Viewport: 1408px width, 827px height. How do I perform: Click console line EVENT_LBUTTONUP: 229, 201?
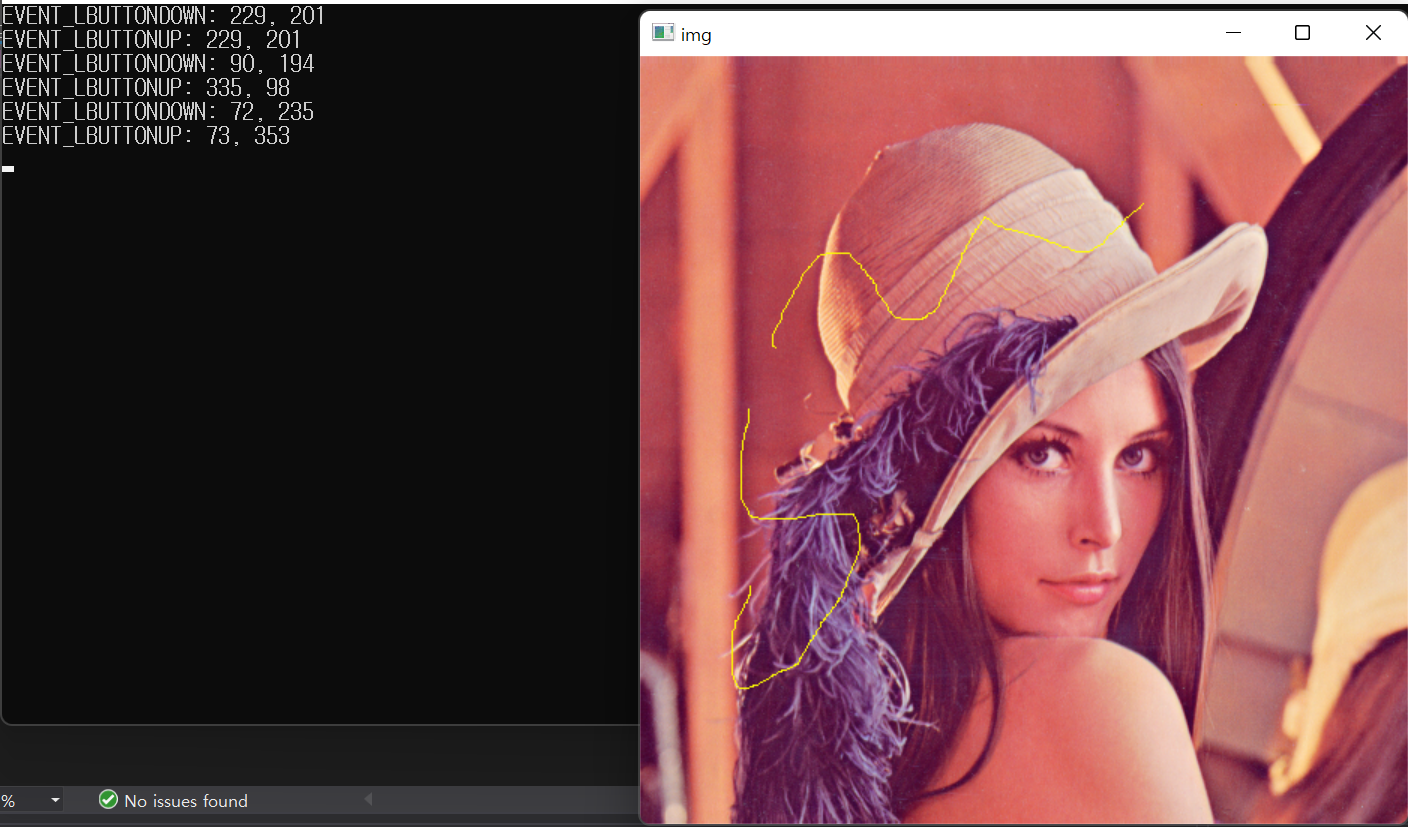coord(151,40)
